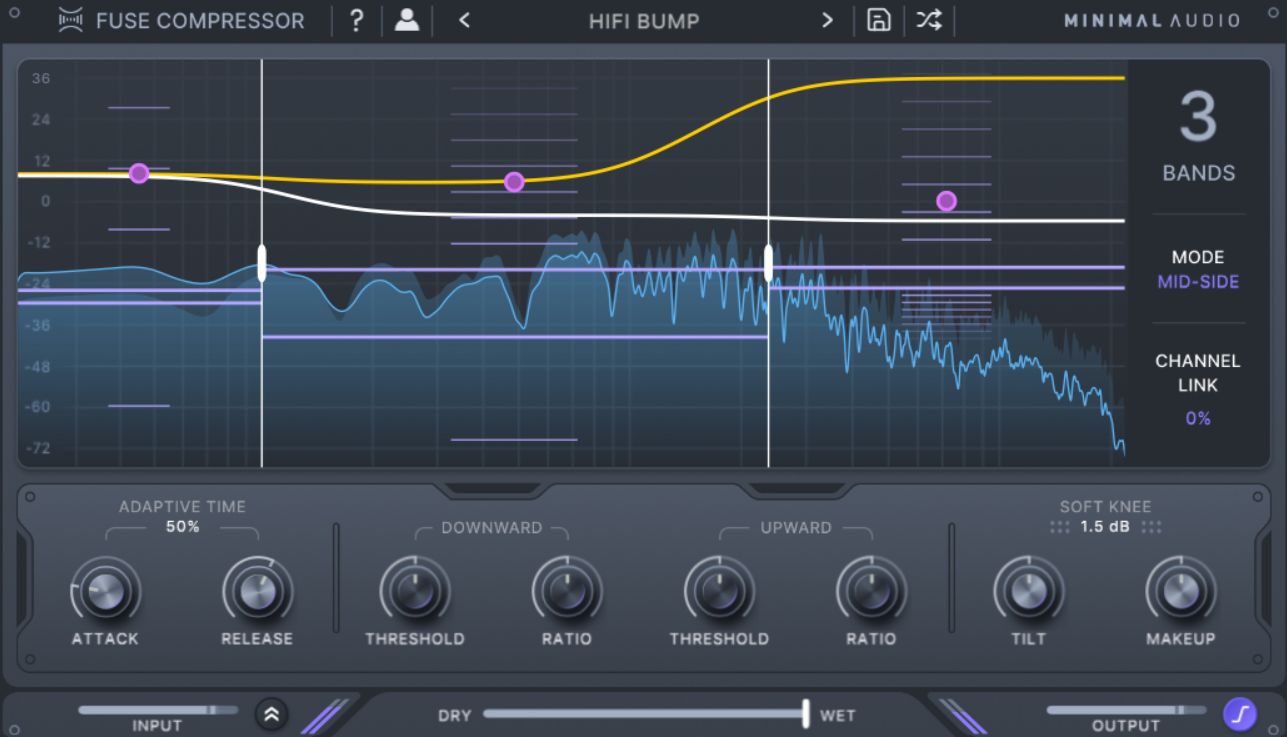Click the BANDS label text
This screenshot has height=737, width=1287.
(1198, 173)
